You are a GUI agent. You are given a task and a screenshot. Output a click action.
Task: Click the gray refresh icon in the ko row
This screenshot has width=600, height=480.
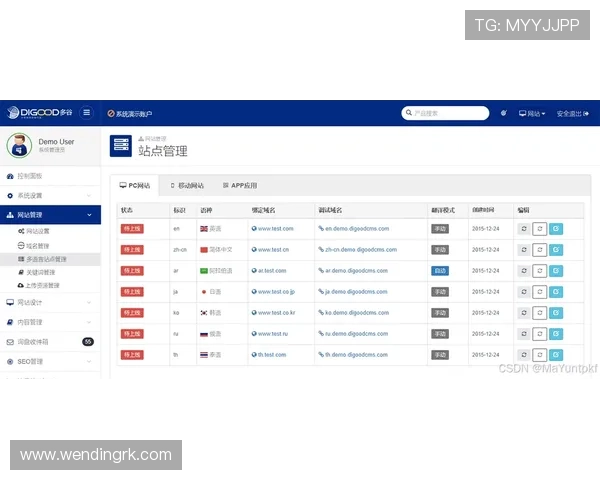point(523,312)
